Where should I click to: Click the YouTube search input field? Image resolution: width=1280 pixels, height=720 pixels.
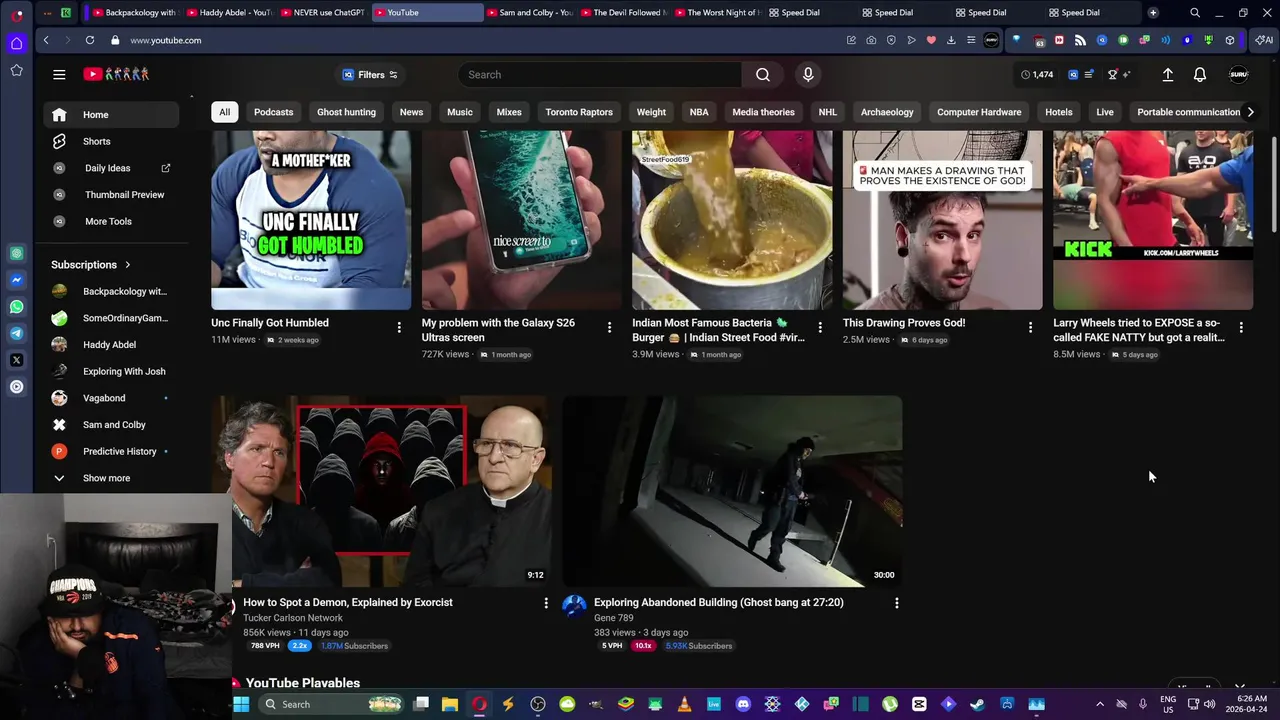click(x=600, y=74)
